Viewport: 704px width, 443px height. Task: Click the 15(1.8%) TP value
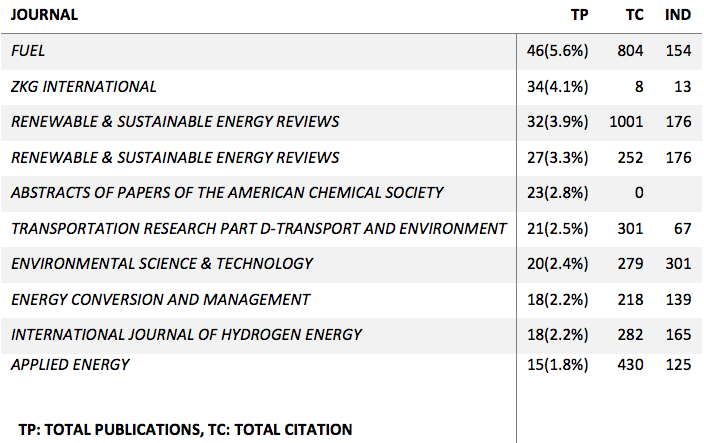557,364
